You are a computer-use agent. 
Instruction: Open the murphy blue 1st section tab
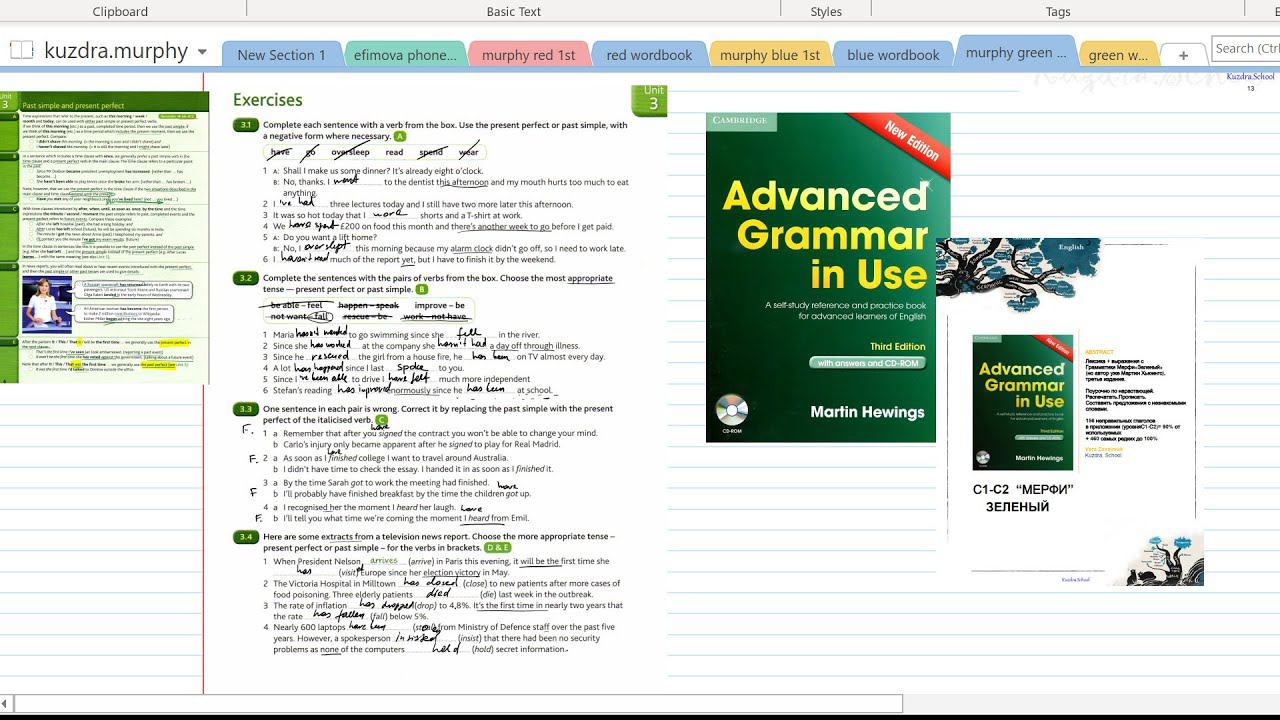pyautogui.click(x=769, y=55)
